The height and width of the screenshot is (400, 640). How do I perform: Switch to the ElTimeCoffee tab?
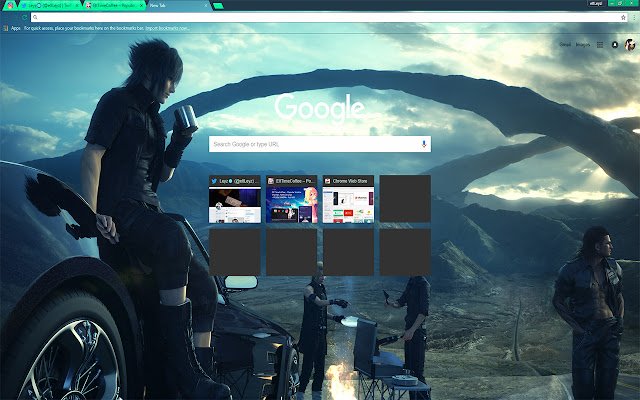[x=114, y=5]
